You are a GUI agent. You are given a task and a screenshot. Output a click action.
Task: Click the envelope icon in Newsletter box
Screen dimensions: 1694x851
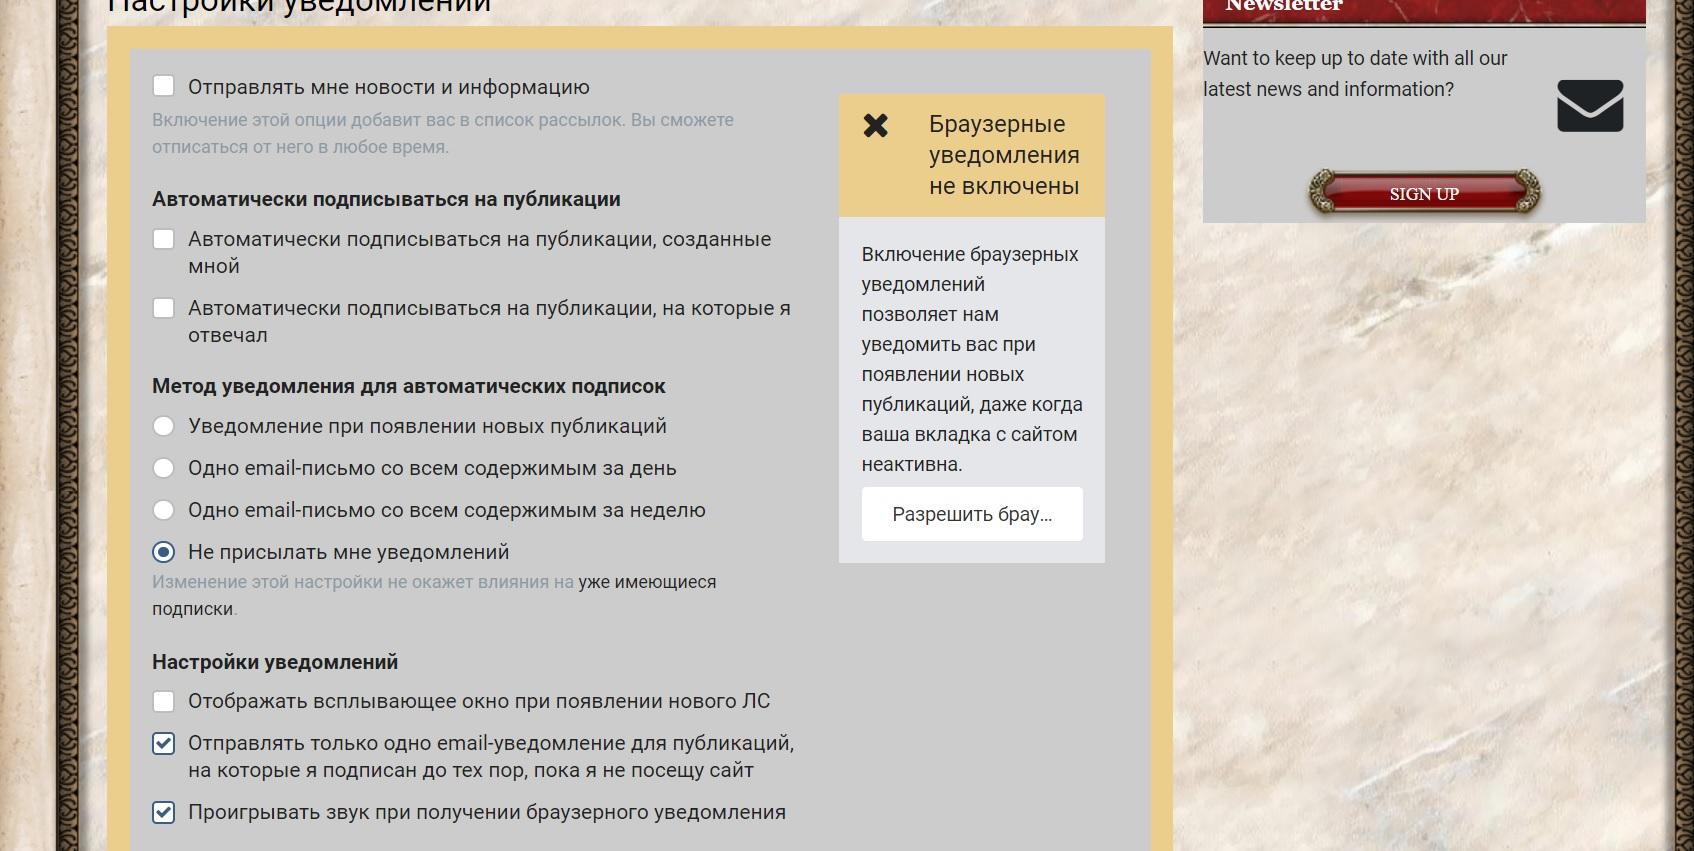1589,106
